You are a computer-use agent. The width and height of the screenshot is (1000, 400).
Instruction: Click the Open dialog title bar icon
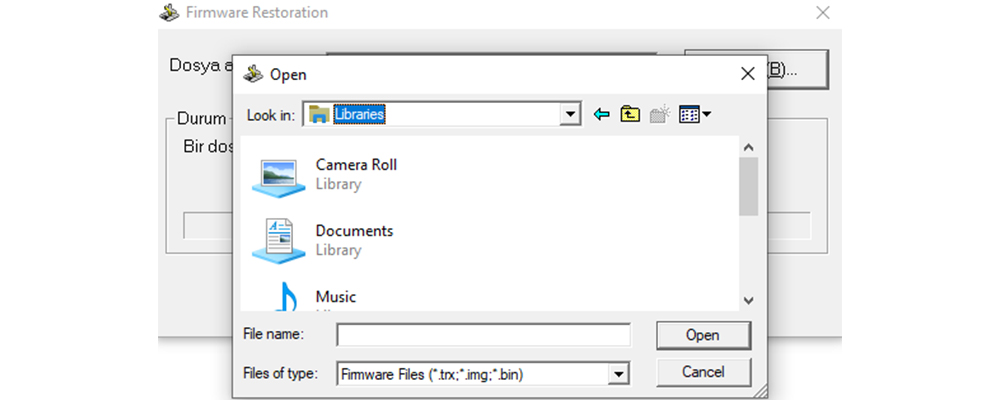pyautogui.click(x=253, y=74)
